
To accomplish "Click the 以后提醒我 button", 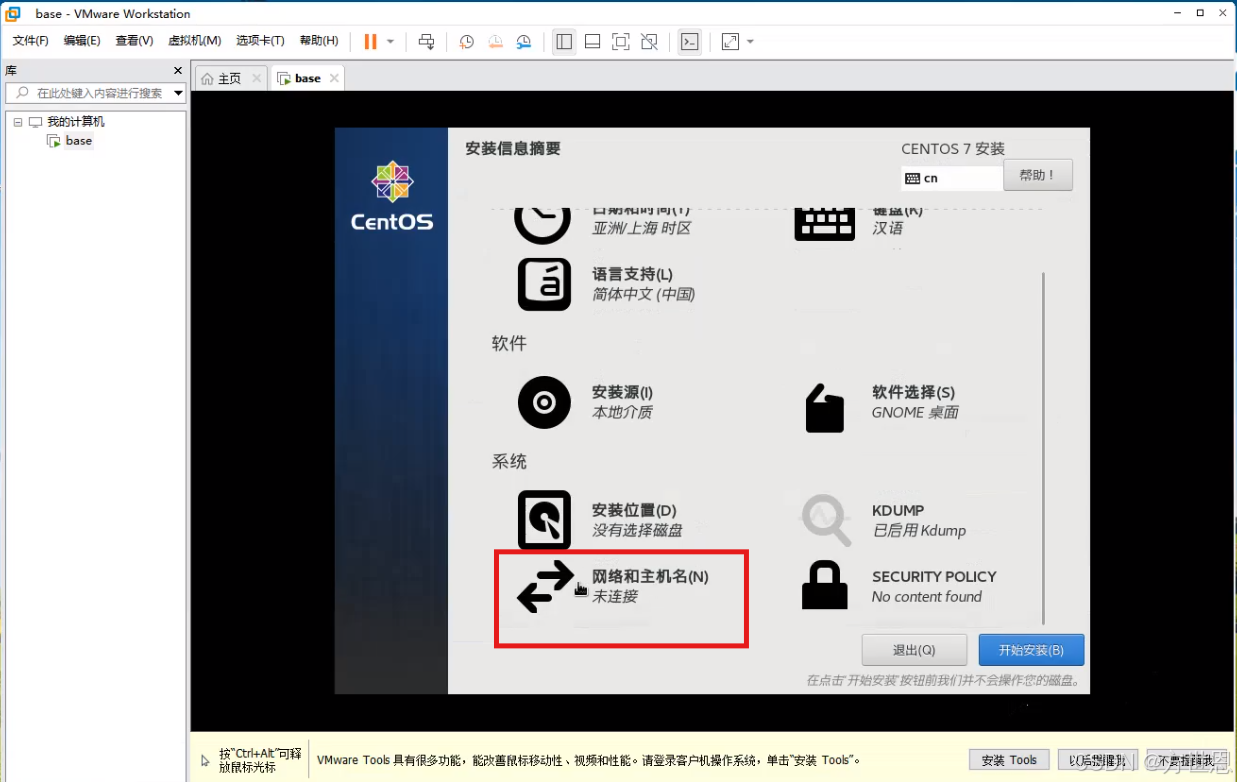I will click(1096, 760).
